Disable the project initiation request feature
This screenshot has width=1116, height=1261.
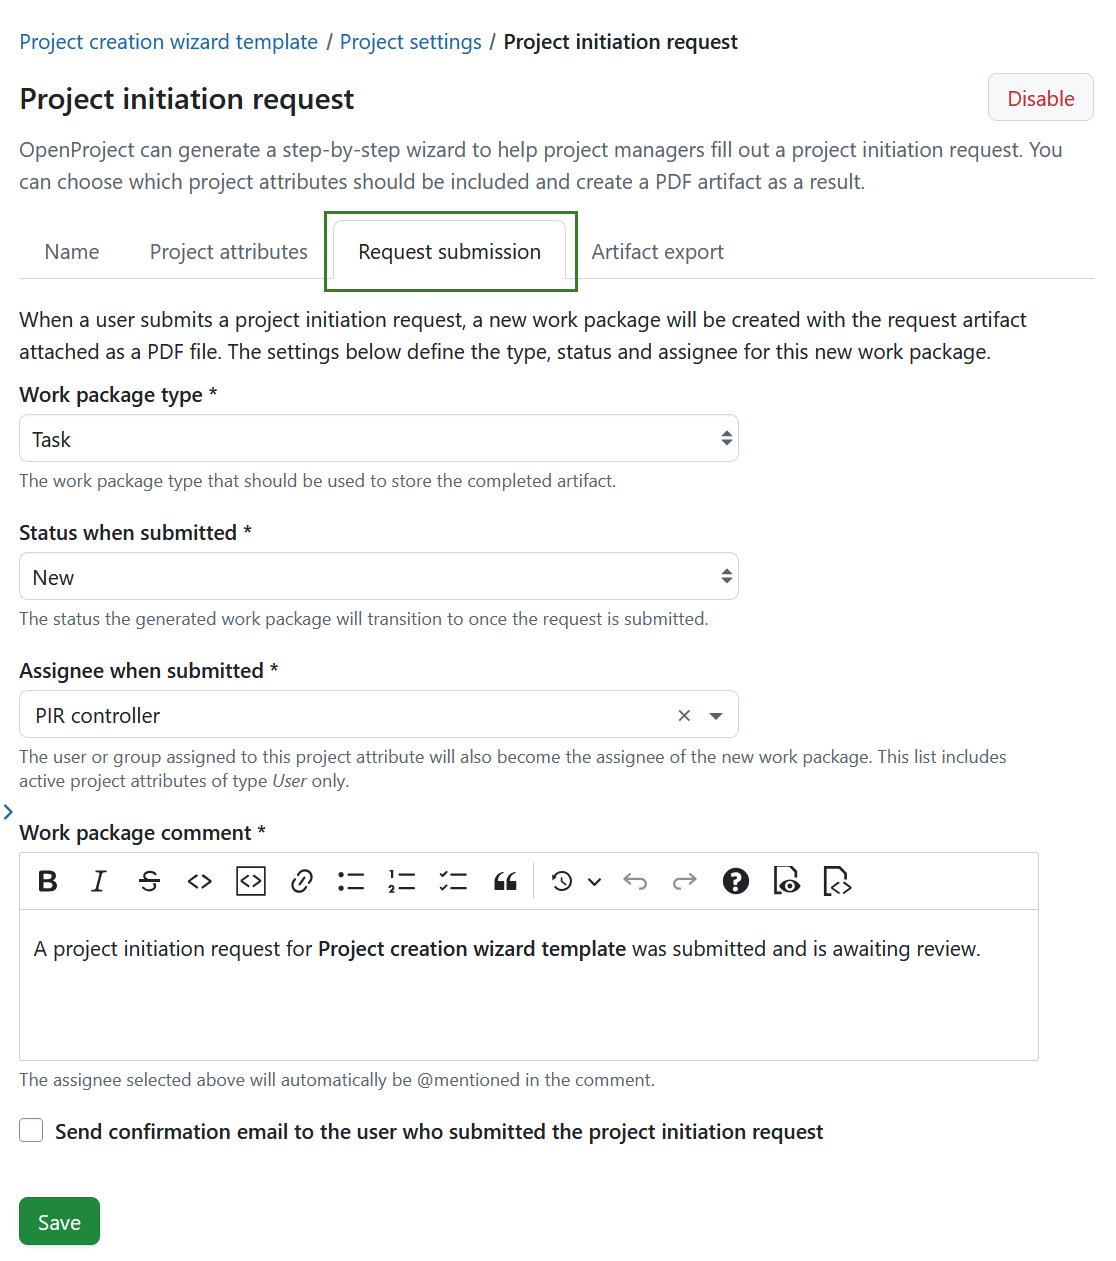click(x=1040, y=97)
